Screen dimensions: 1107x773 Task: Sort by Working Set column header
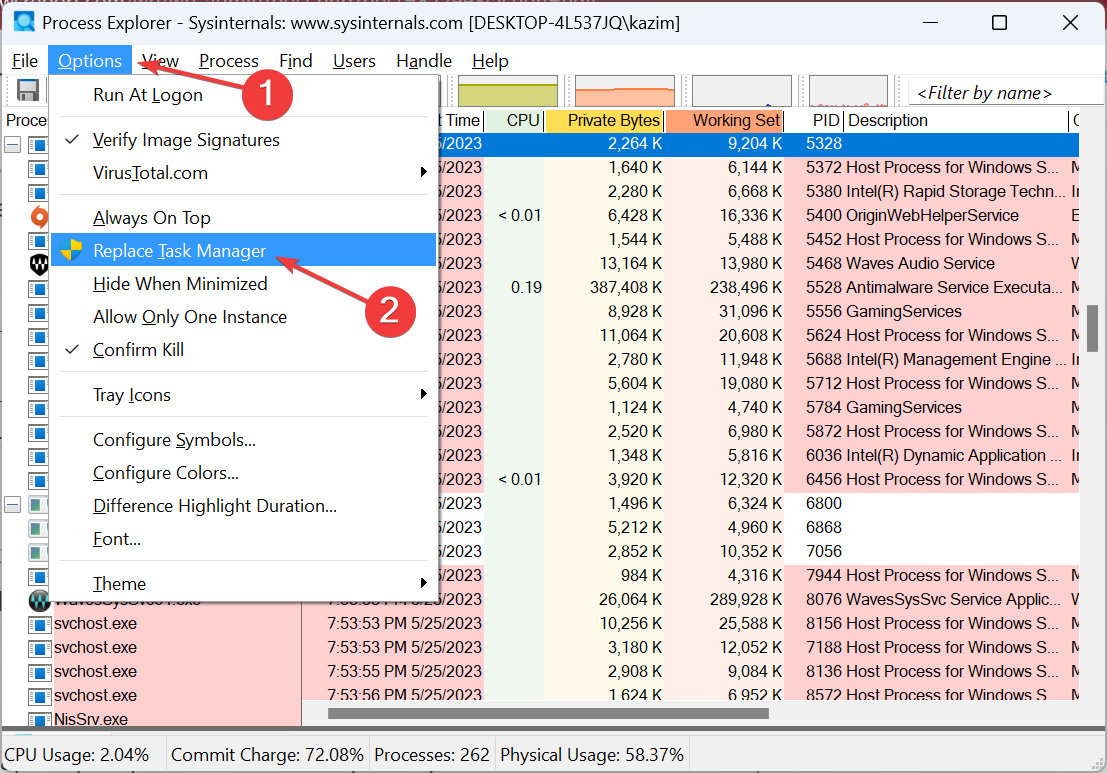click(725, 121)
